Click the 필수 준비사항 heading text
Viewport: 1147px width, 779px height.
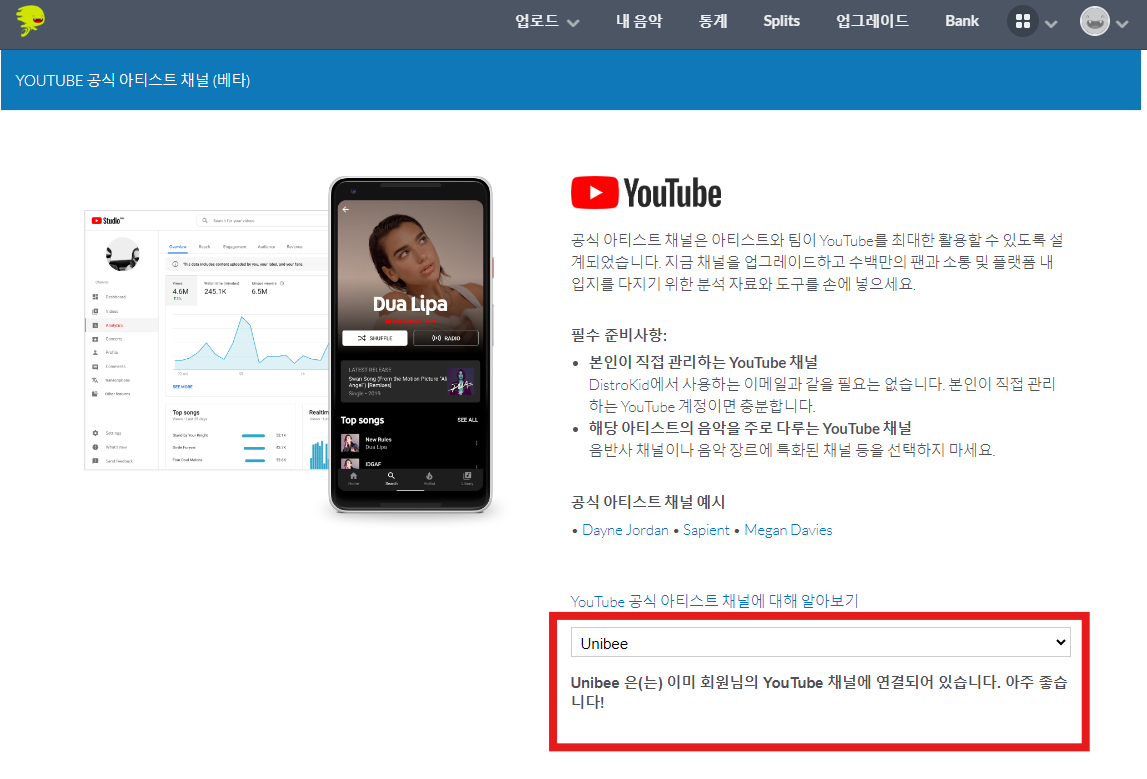[619, 334]
